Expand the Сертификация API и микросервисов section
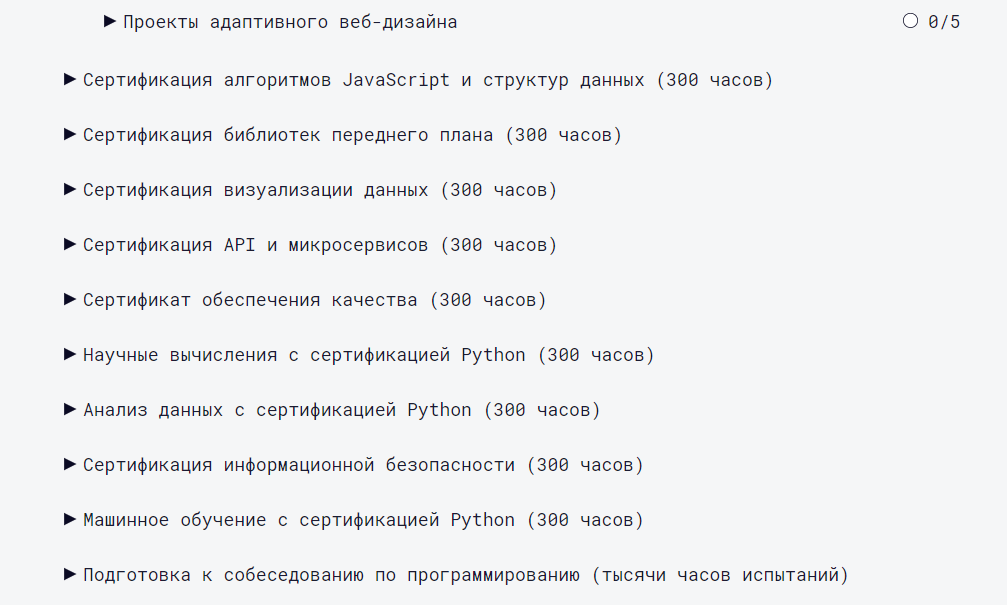This screenshot has width=1007, height=605. (70, 244)
